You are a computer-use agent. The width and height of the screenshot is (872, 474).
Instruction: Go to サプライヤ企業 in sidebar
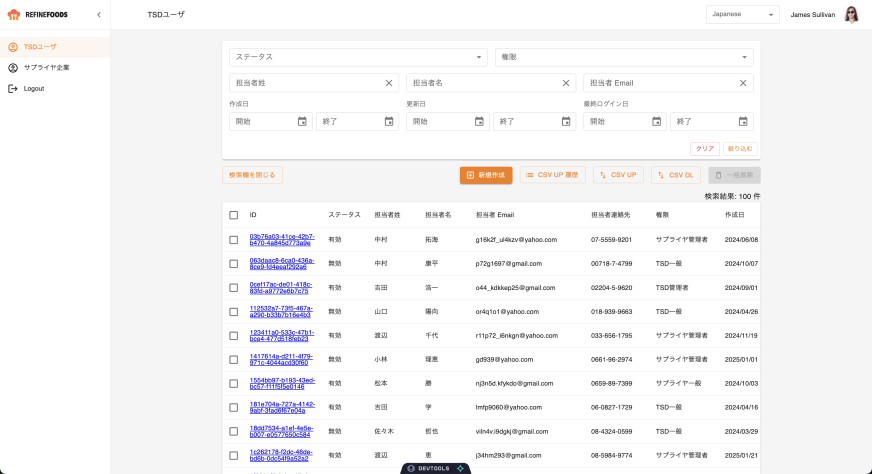click(x=46, y=67)
